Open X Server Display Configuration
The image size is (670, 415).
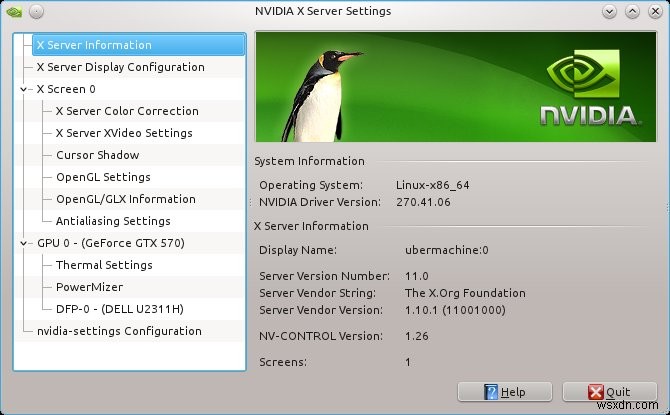point(120,67)
